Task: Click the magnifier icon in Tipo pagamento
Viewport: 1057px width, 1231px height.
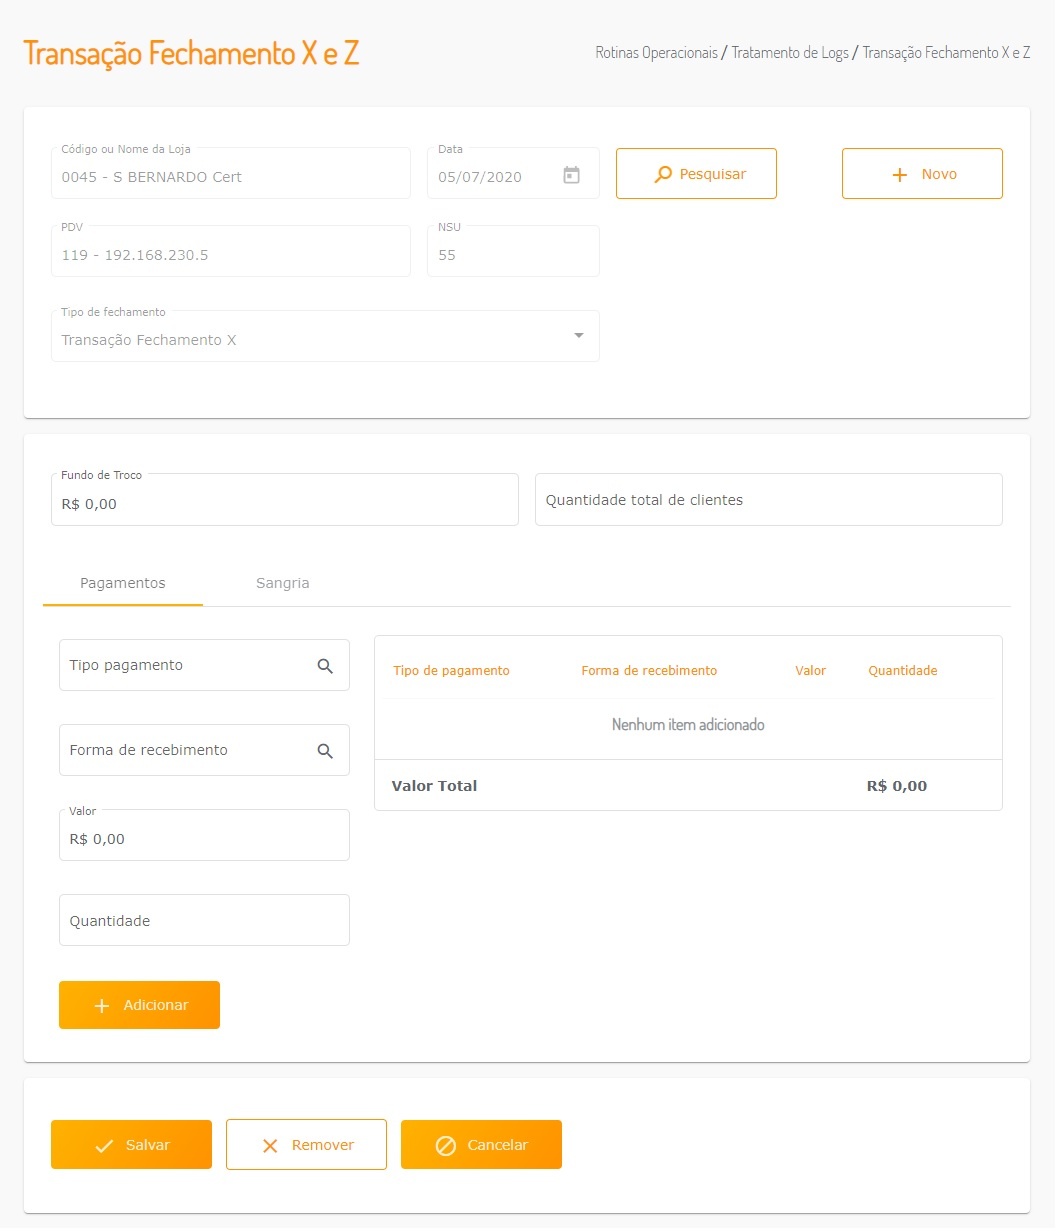Action: coord(325,666)
